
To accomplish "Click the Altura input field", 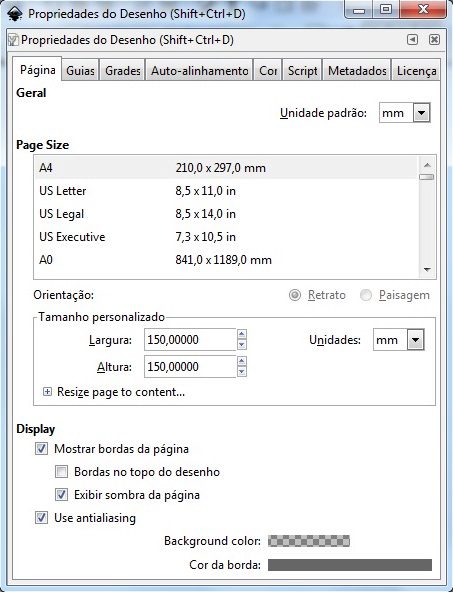I will point(190,366).
